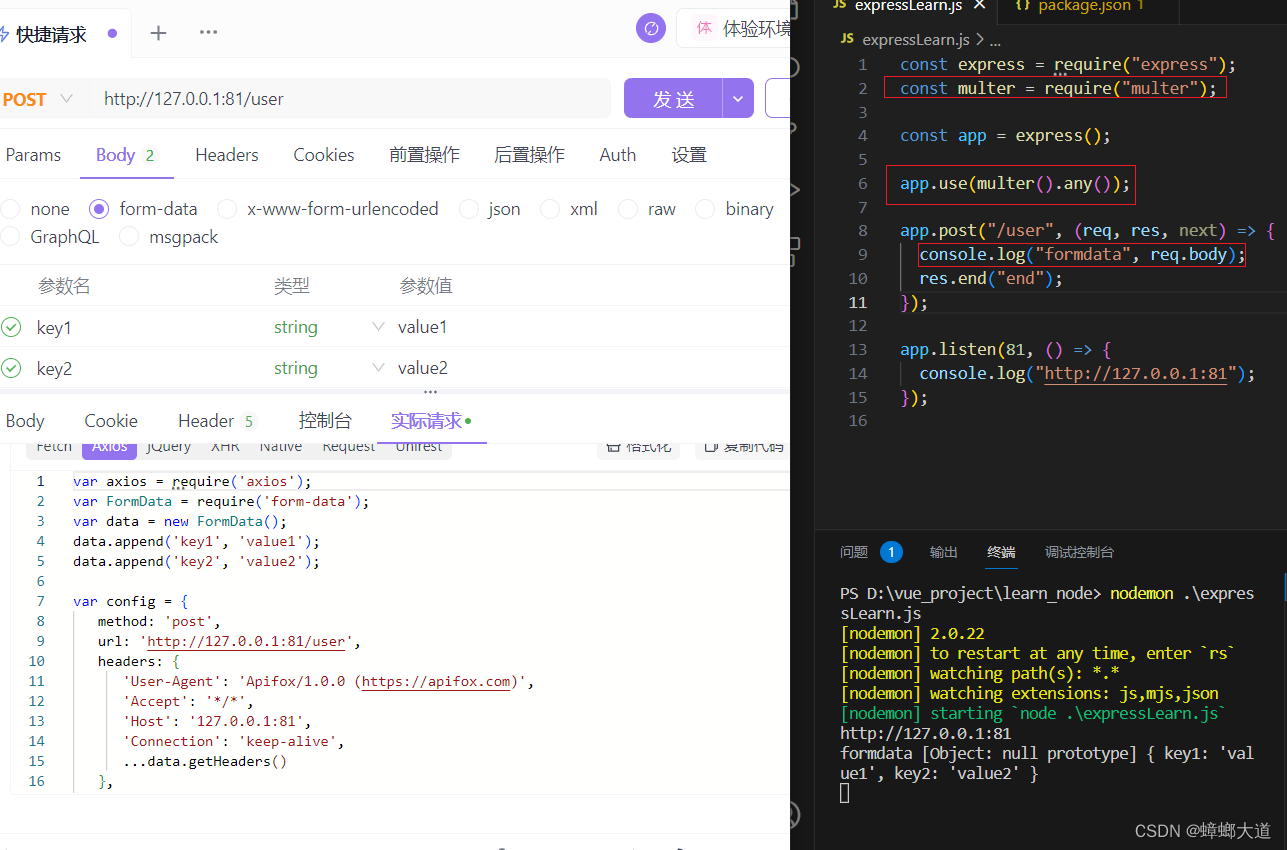Screen dimensions: 1287x850
Task: Click the 复制代码 copy code button
Action: (x=743, y=447)
